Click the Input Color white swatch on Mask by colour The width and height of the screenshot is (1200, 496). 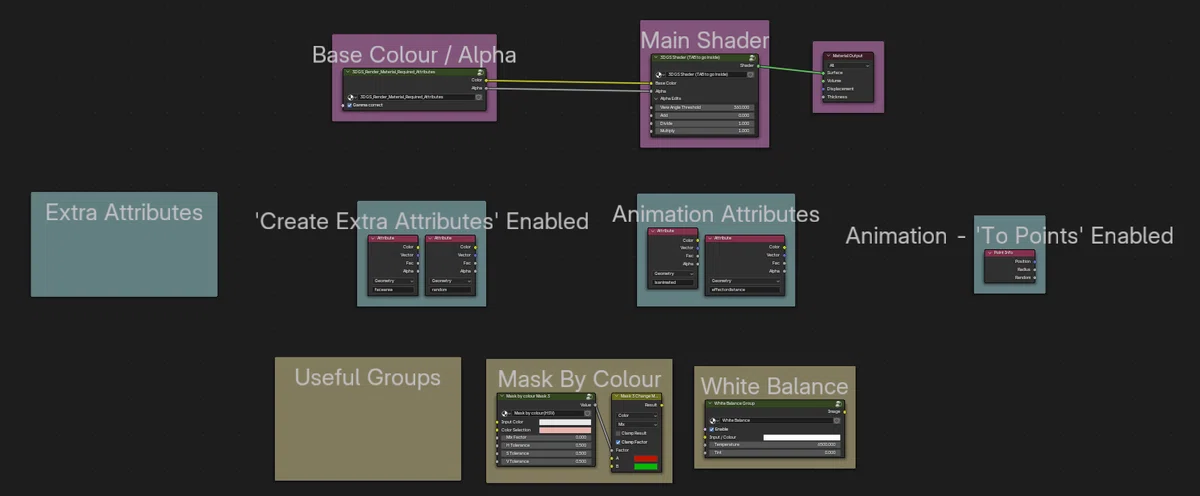click(x=565, y=422)
